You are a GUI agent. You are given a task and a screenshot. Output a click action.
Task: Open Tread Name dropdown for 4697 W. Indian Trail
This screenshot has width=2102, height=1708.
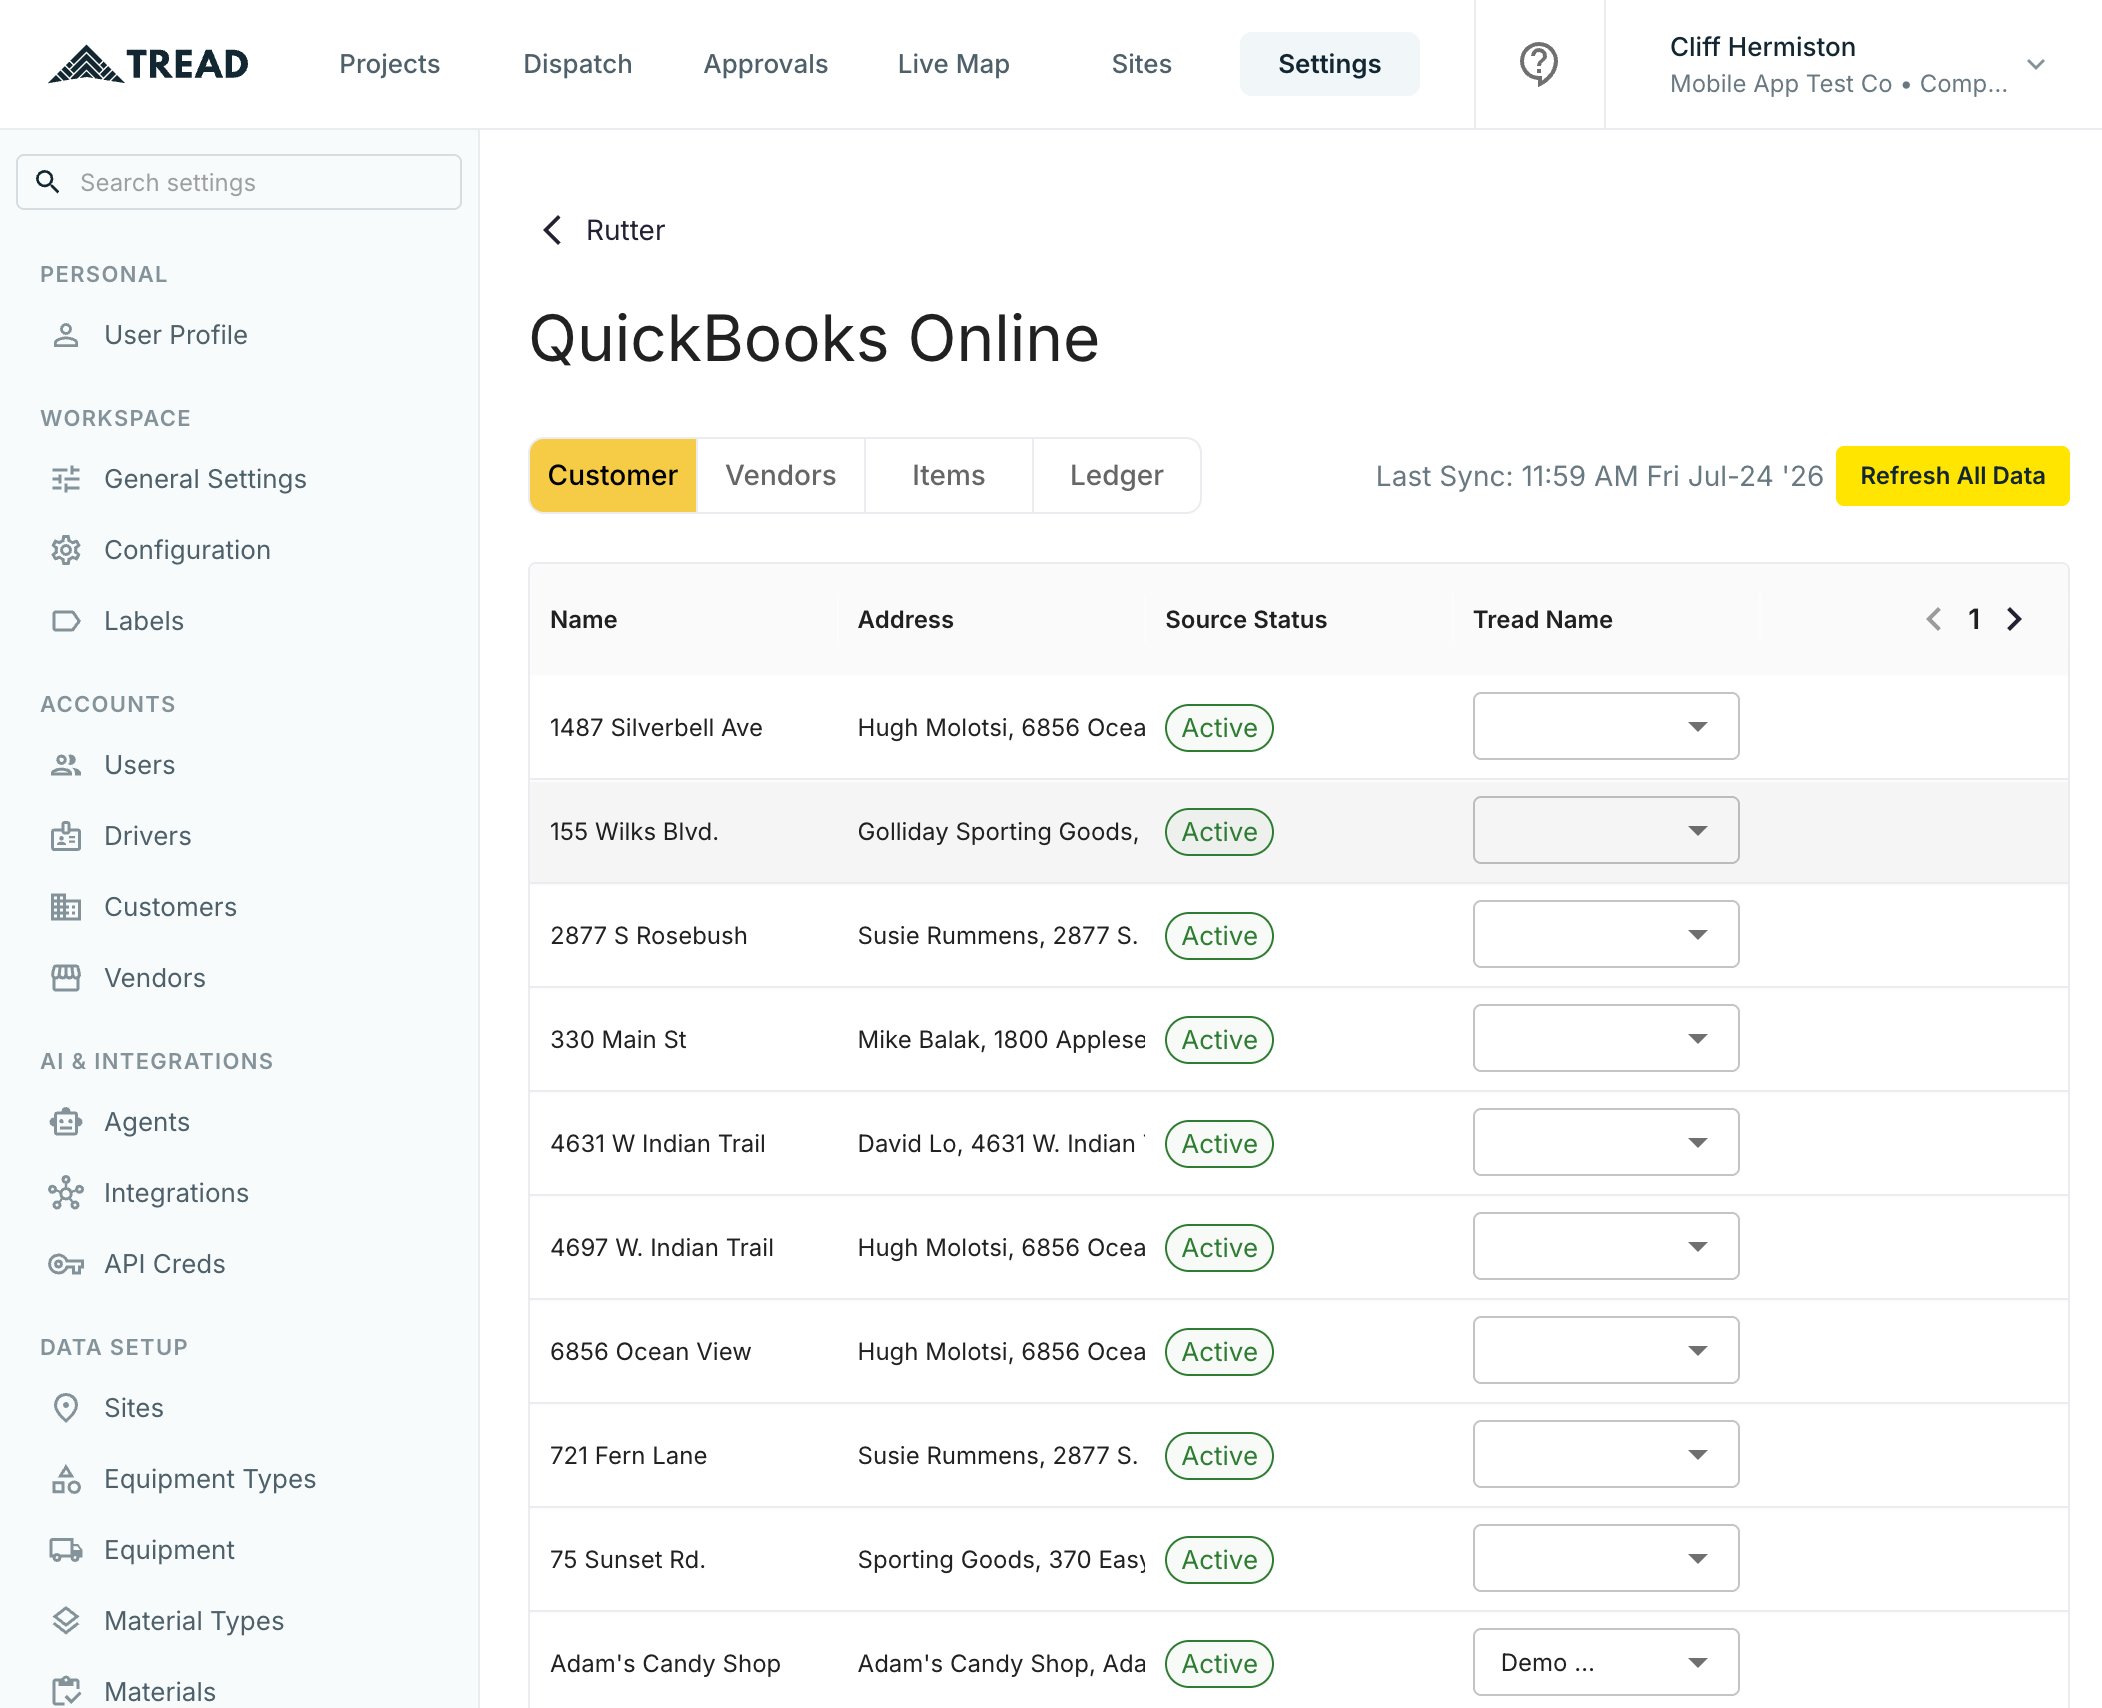click(x=1605, y=1247)
